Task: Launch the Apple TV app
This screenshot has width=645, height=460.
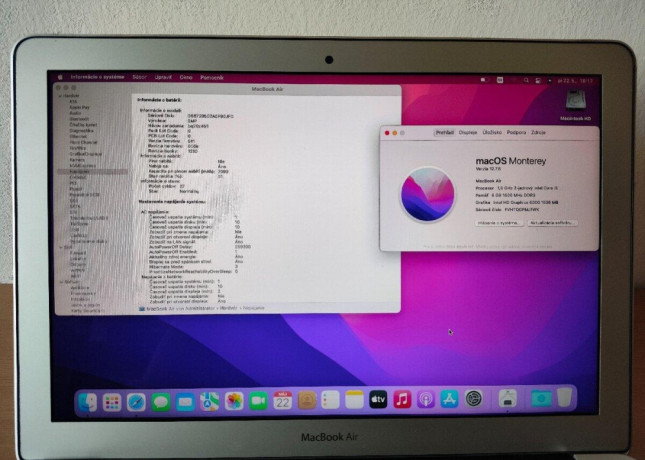Action: pyautogui.click(x=378, y=399)
